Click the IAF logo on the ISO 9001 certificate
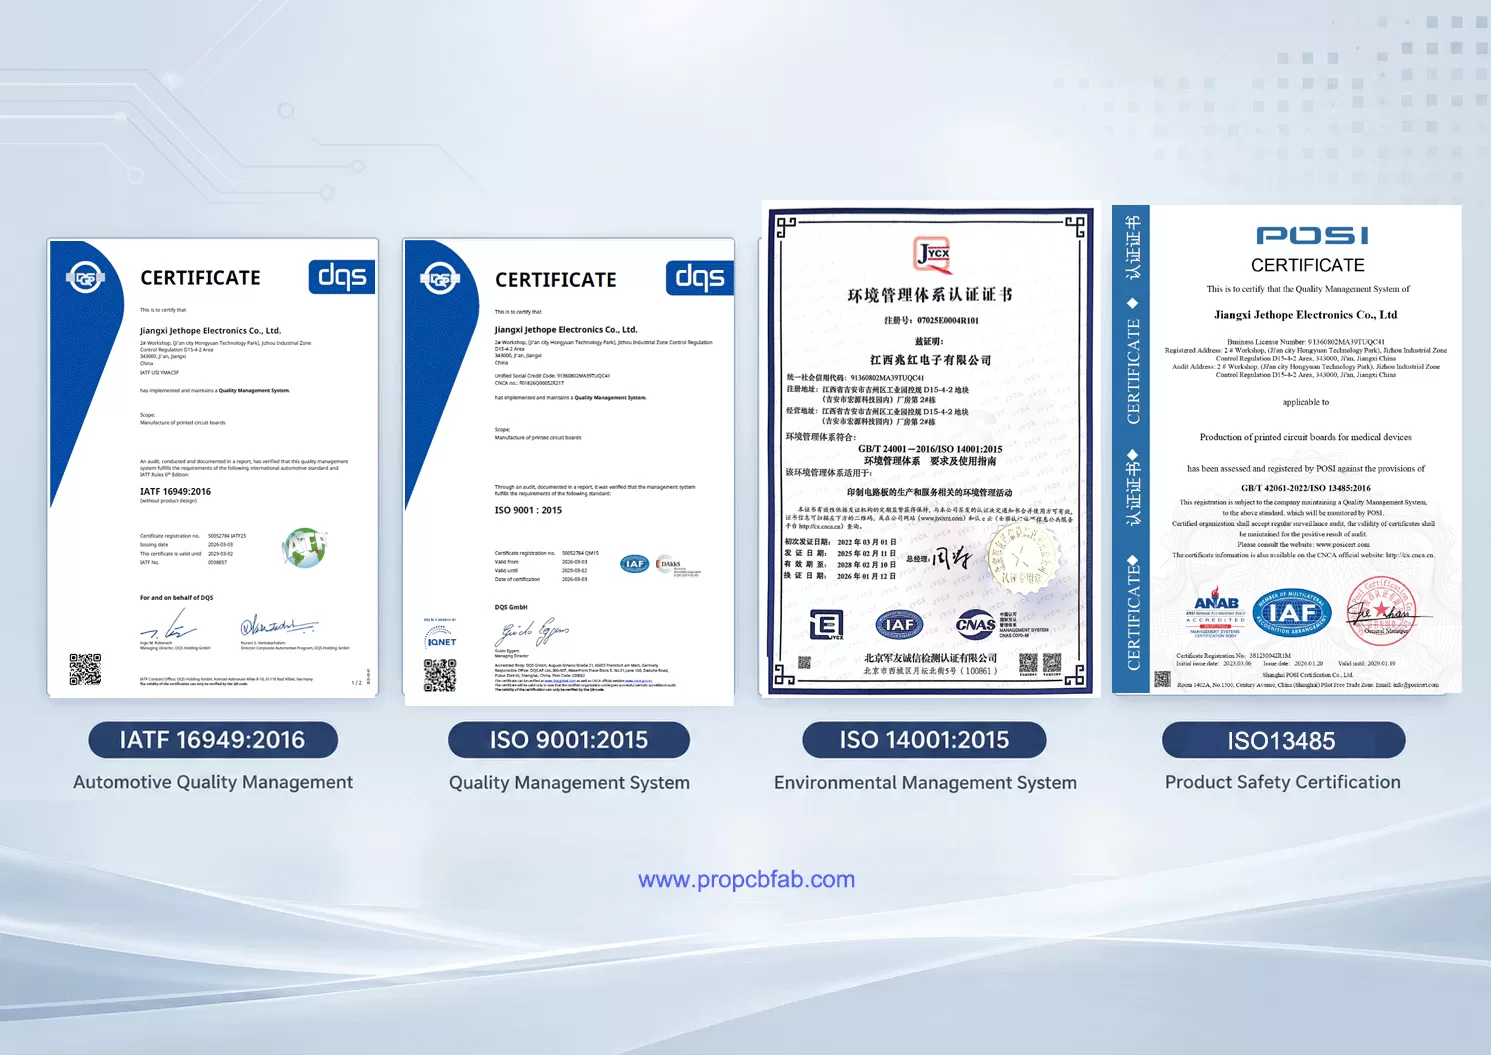Image resolution: width=1491 pixels, height=1055 pixels. click(x=634, y=564)
